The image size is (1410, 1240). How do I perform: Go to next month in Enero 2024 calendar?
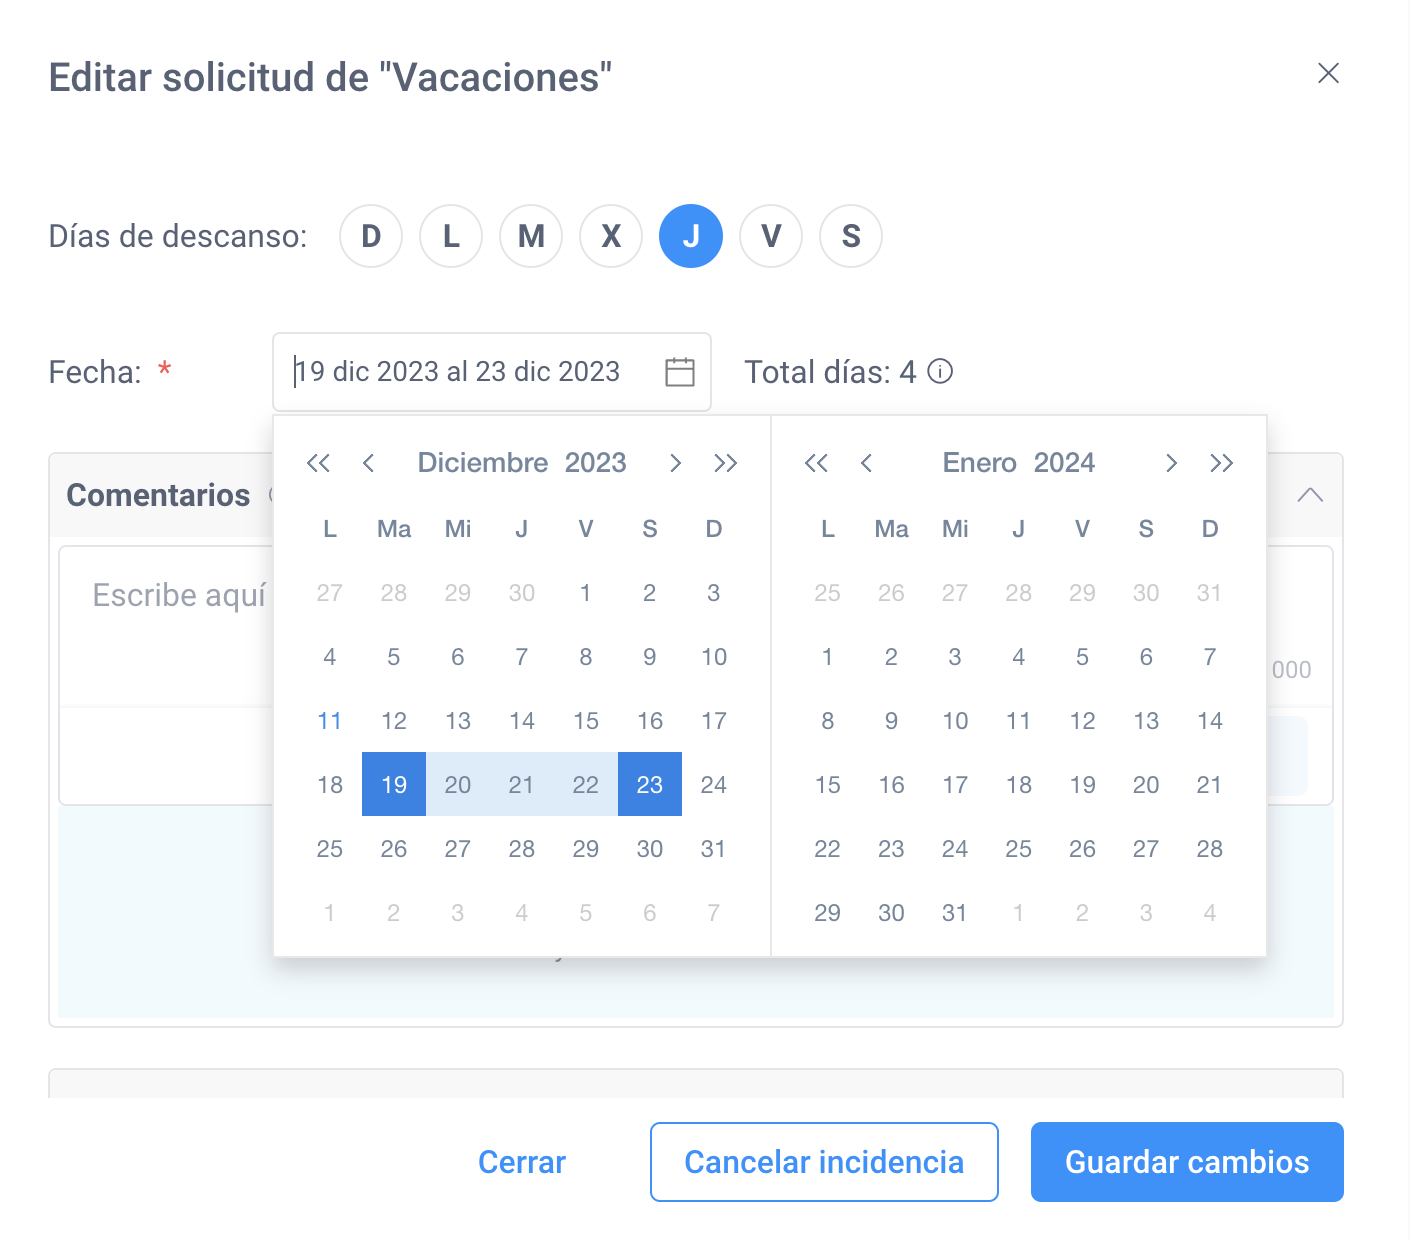coord(1171,463)
